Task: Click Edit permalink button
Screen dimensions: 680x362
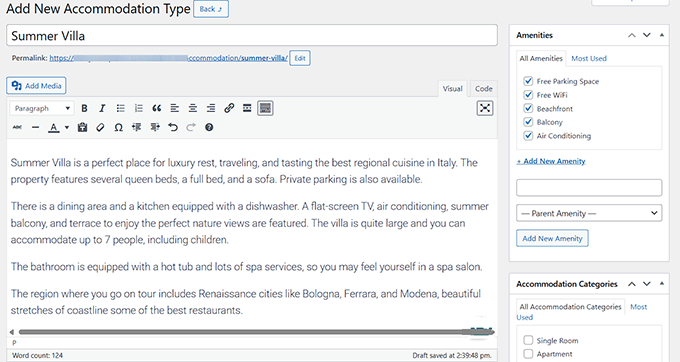Action: (x=300, y=58)
